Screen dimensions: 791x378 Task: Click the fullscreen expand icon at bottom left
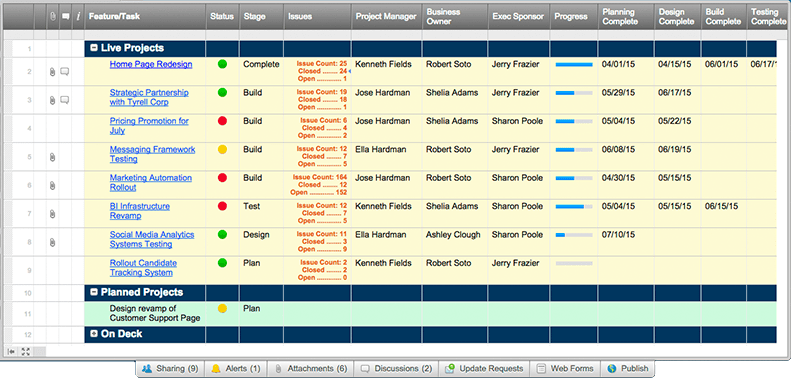27,352
